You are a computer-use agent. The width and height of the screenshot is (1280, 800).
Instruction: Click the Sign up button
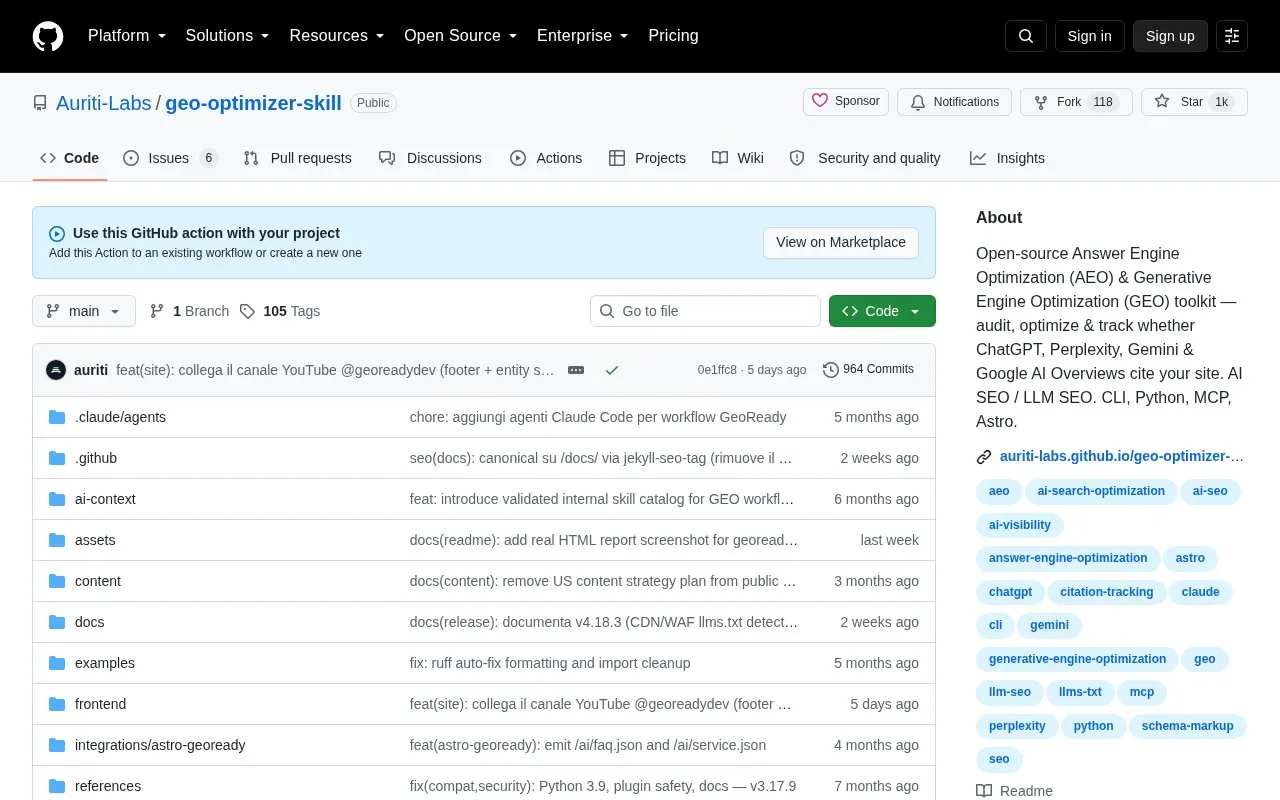[1170, 36]
